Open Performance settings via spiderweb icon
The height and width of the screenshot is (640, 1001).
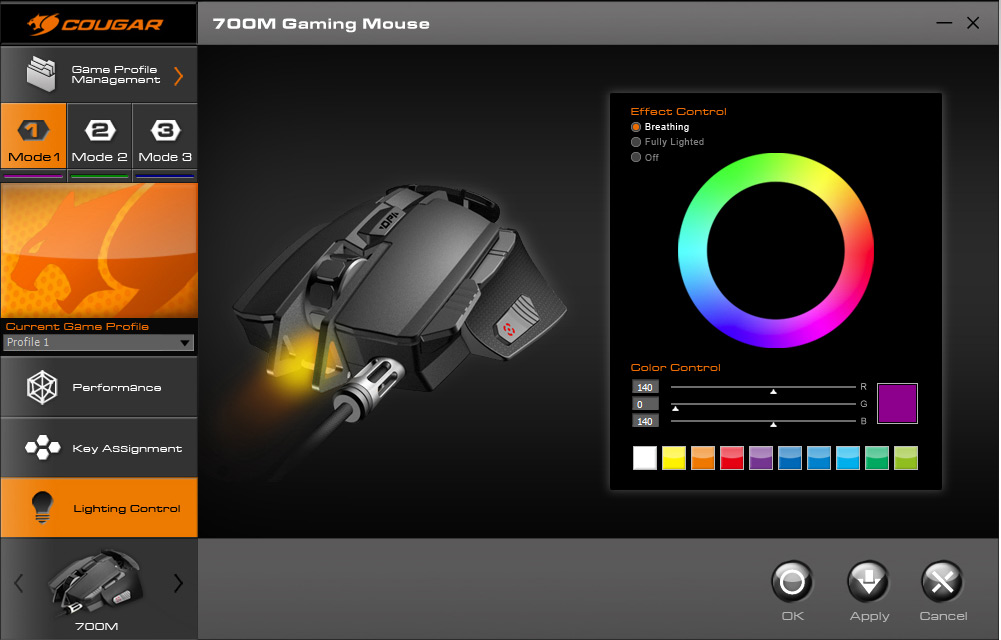pyautogui.click(x=42, y=387)
